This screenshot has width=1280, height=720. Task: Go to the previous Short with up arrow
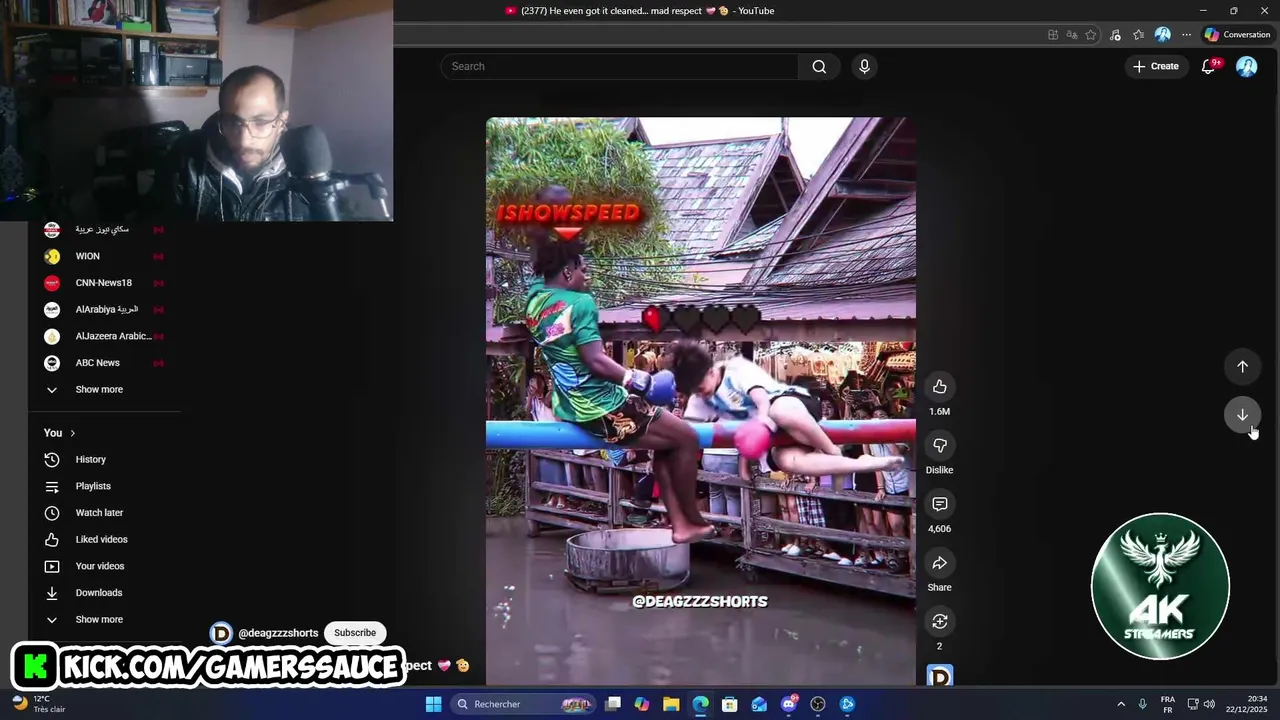point(1242,366)
